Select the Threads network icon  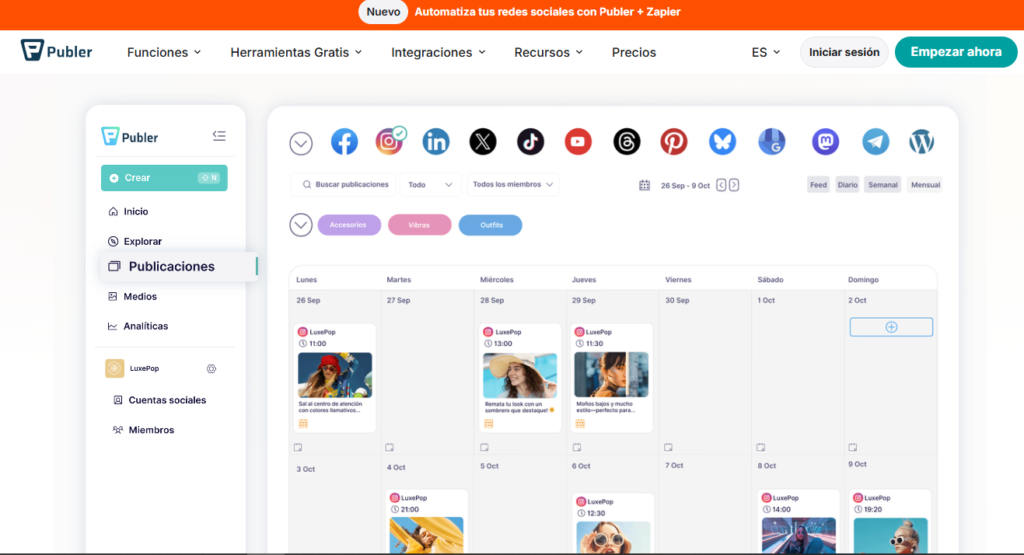[x=626, y=142]
